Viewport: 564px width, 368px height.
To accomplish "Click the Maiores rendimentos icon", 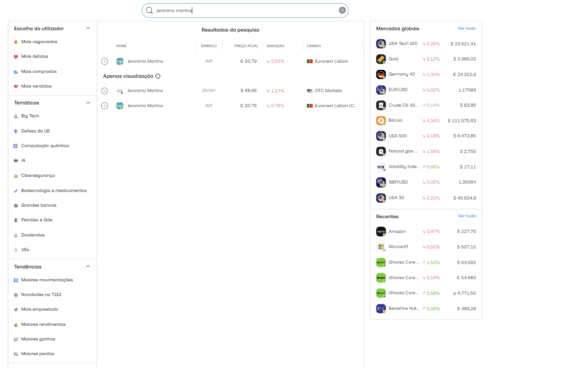I will pyautogui.click(x=15, y=324).
